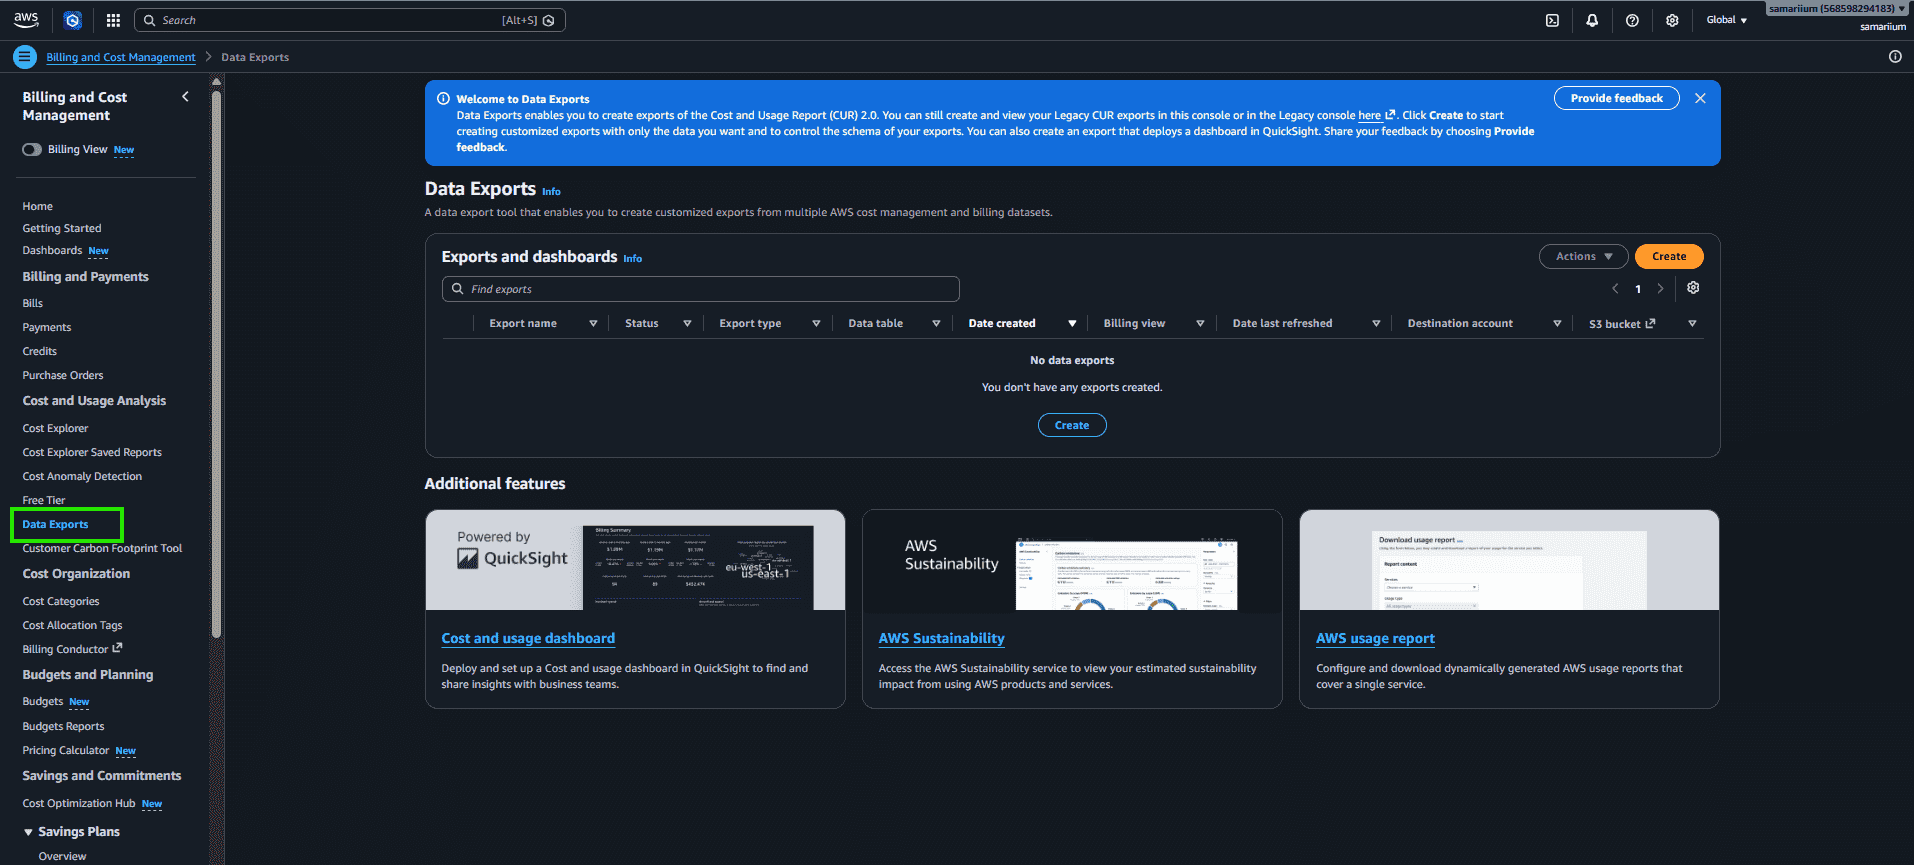The width and height of the screenshot is (1914, 865).
Task: Open the samariium account dropdown
Action: click(x=1835, y=9)
